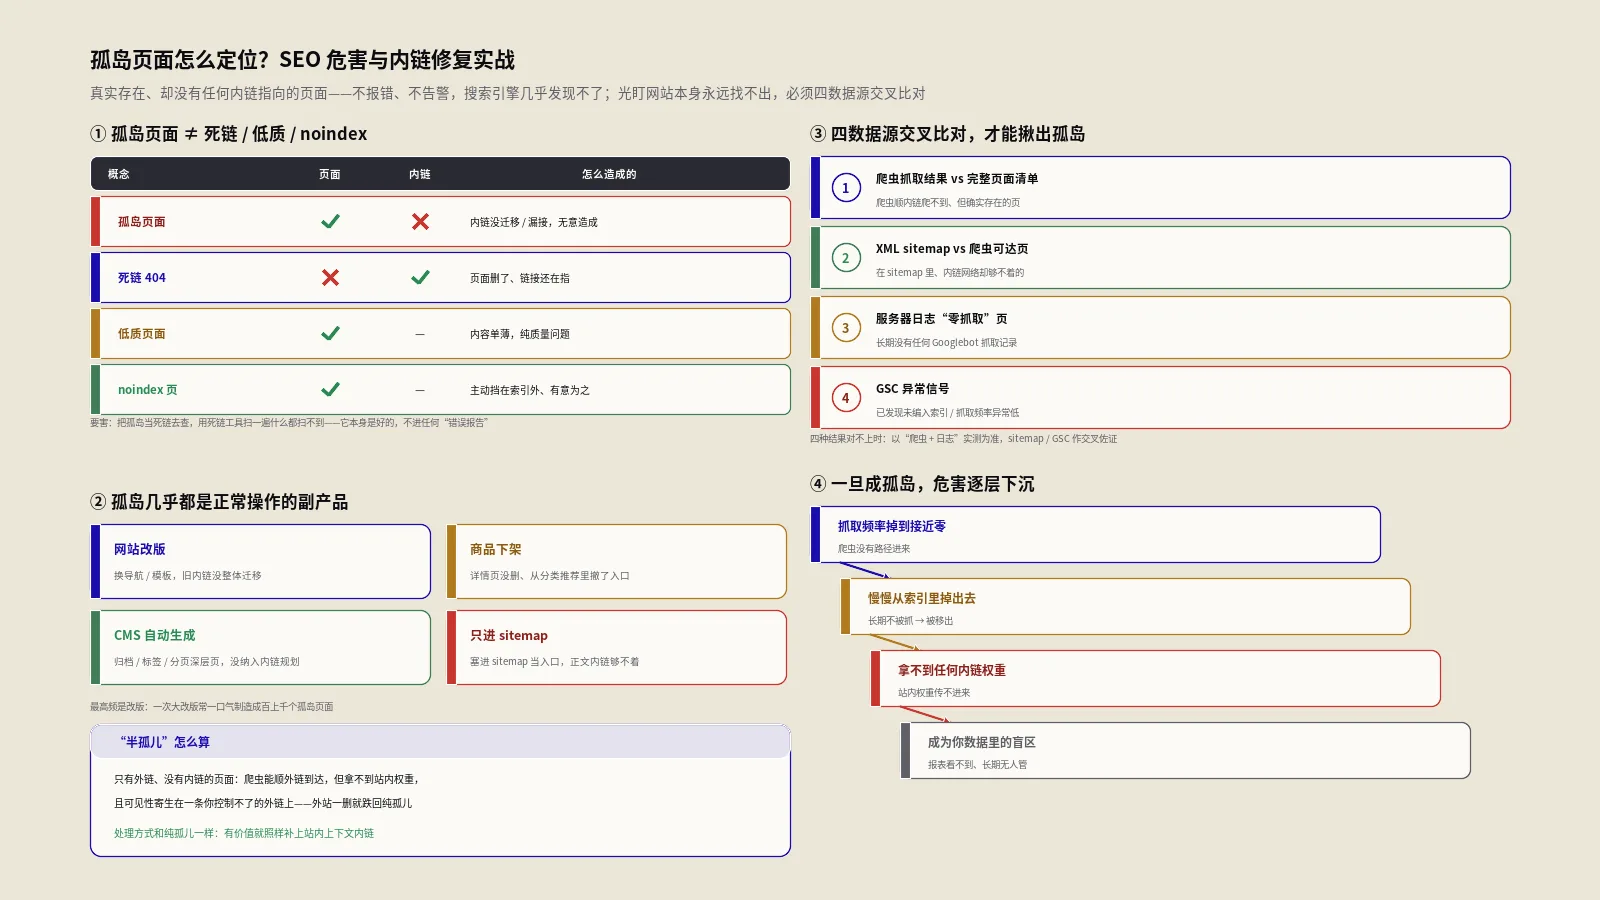Click section heading ② 孤岛几乎都是正常操作的副产品
Viewport: 1600px width, 900px height.
pos(219,502)
